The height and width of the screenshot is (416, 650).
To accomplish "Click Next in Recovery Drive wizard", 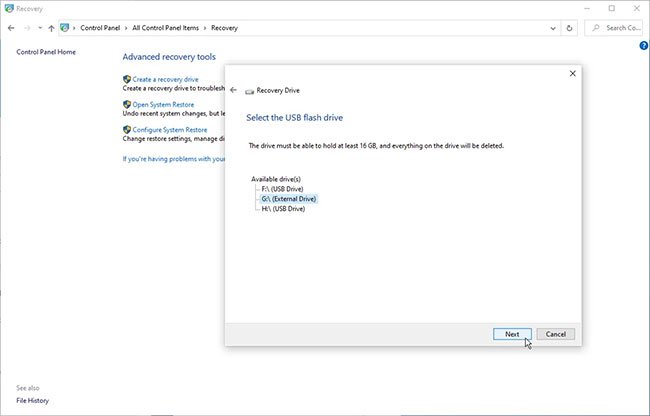I will click(x=512, y=334).
